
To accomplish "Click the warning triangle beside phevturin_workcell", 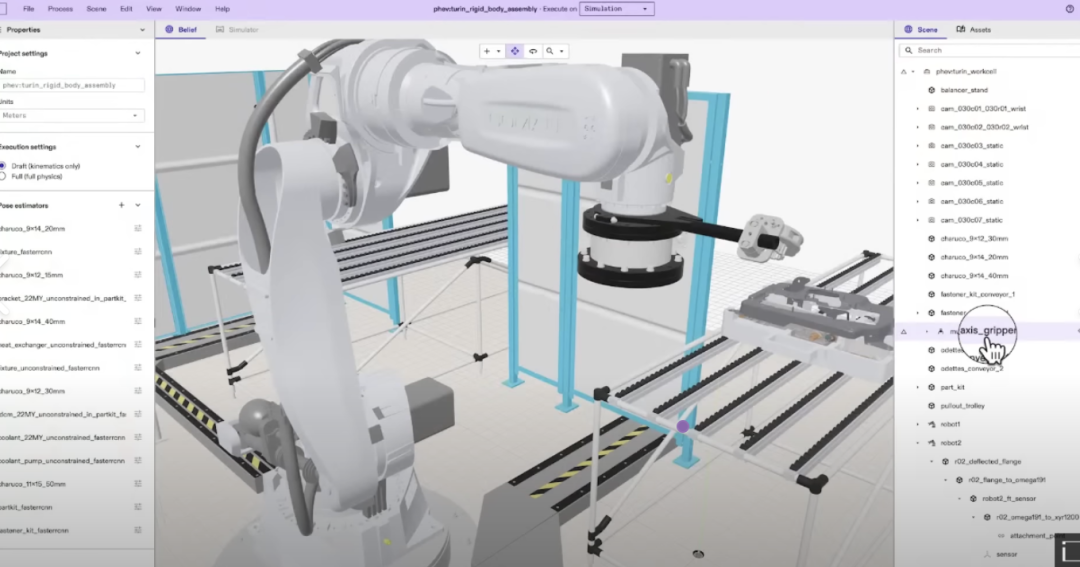I will click(x=904, y=72).
